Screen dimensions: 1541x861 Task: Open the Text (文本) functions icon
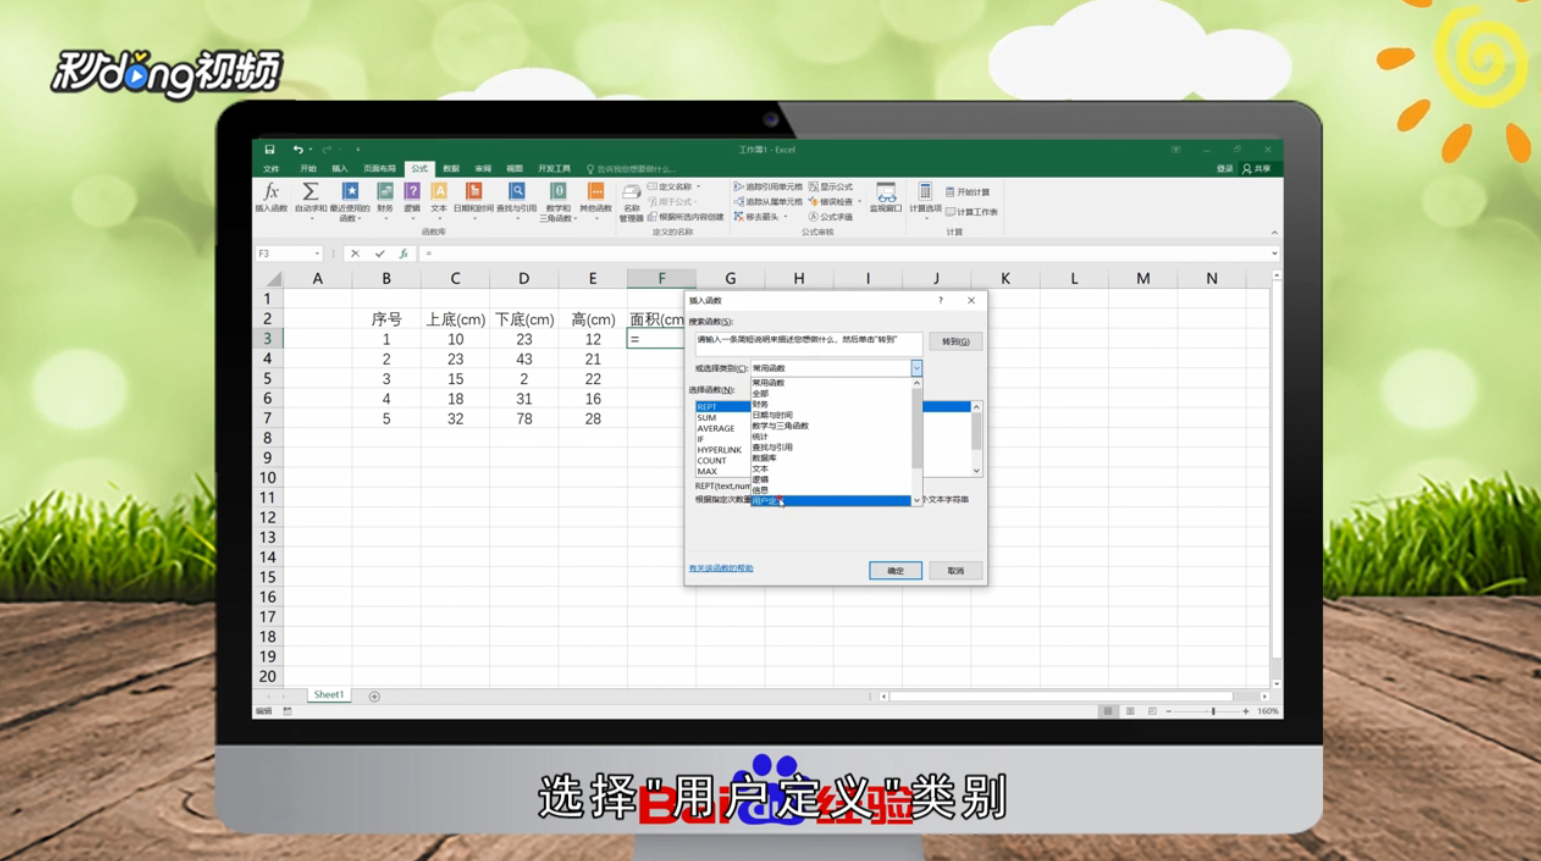point(439,191)
